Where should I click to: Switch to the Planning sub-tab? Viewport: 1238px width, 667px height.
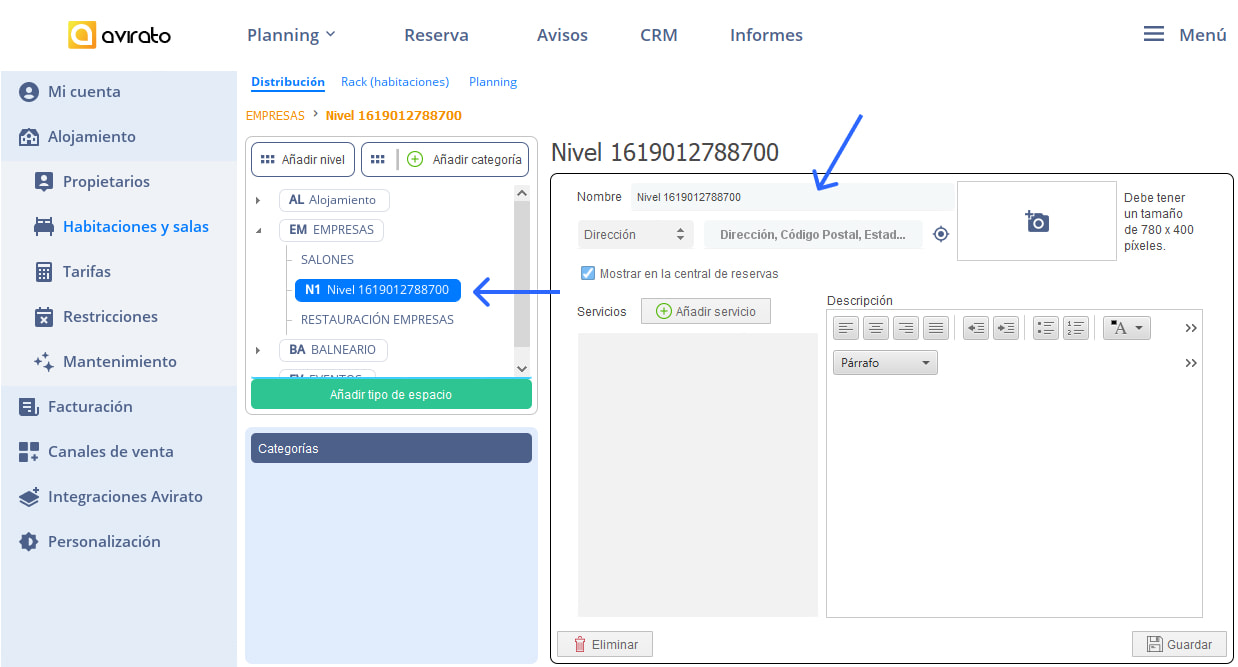click(x=493, y=82)
